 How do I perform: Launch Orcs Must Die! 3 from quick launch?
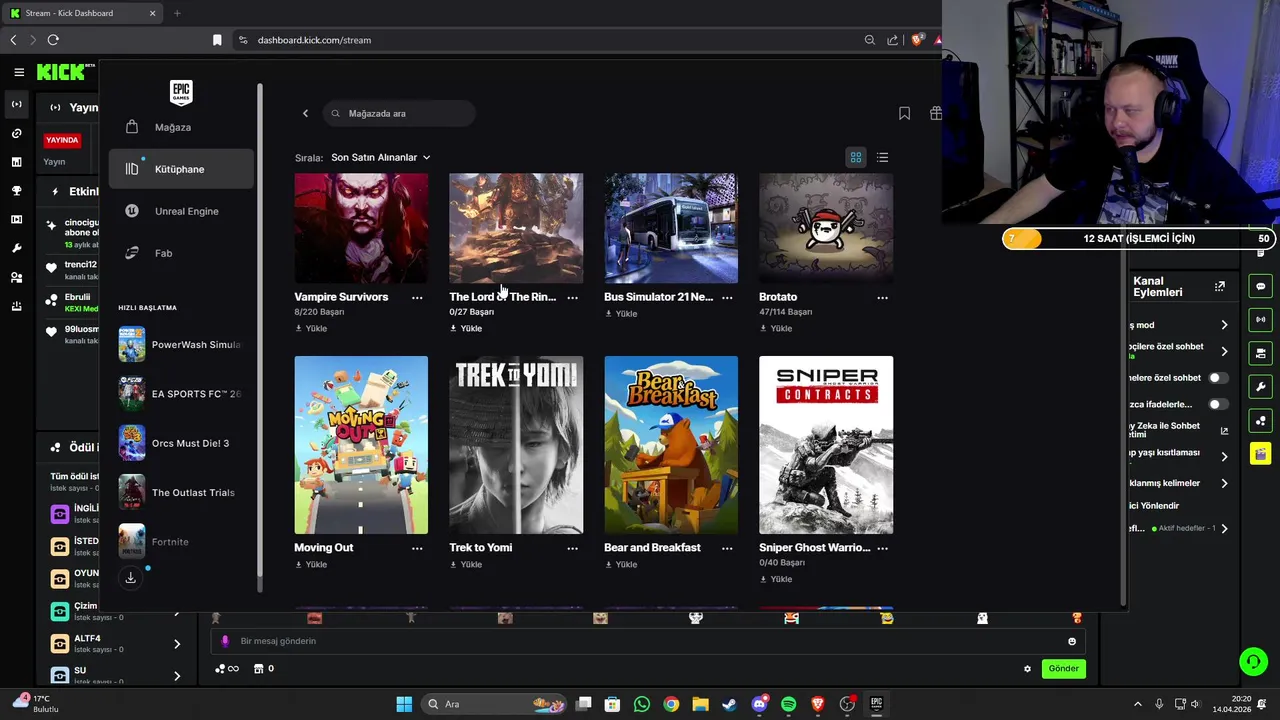[x=180, y=443]
